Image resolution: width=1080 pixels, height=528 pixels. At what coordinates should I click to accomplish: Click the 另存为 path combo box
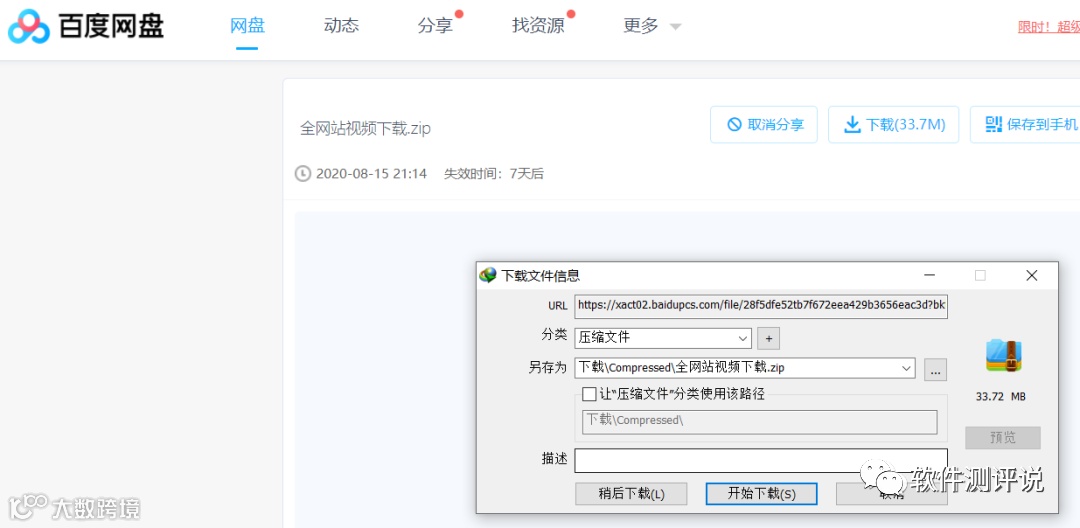[x=745, y=368]
